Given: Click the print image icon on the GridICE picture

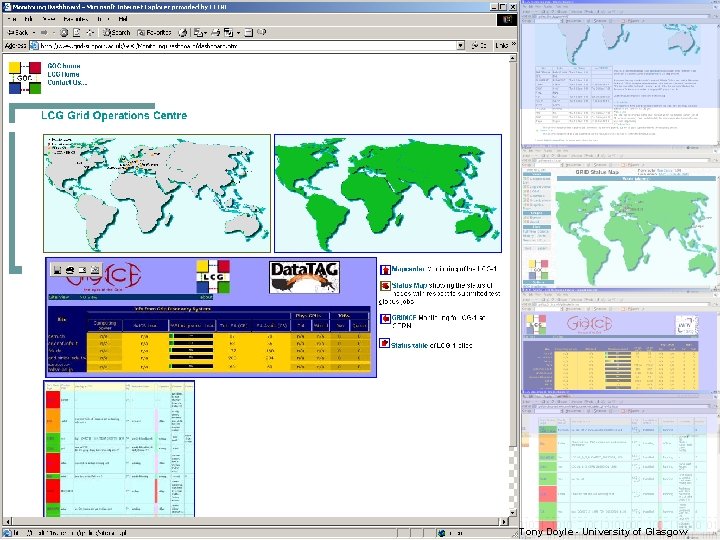Looking at the screenshot, I should coord(70,270).
